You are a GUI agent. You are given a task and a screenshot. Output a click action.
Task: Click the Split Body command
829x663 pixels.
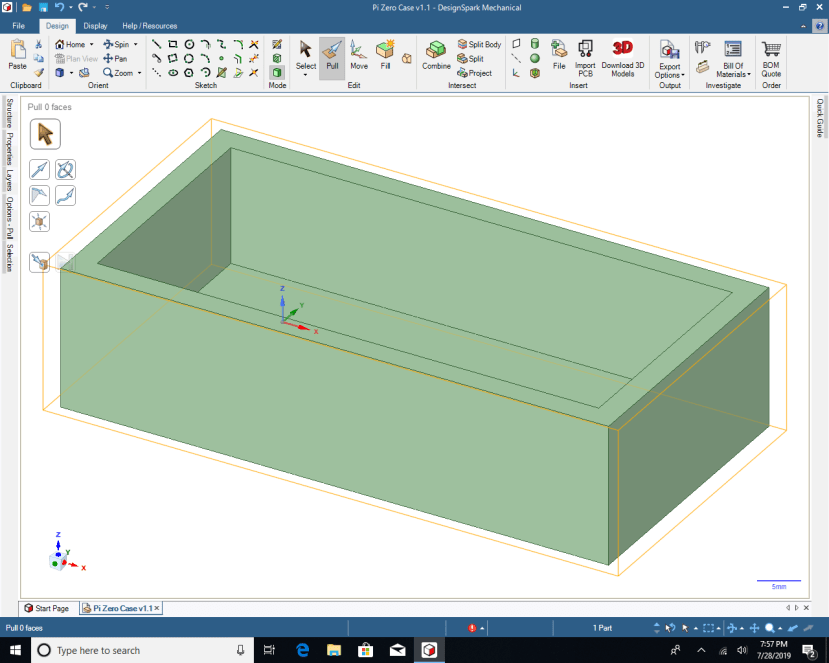coord(479,44)
